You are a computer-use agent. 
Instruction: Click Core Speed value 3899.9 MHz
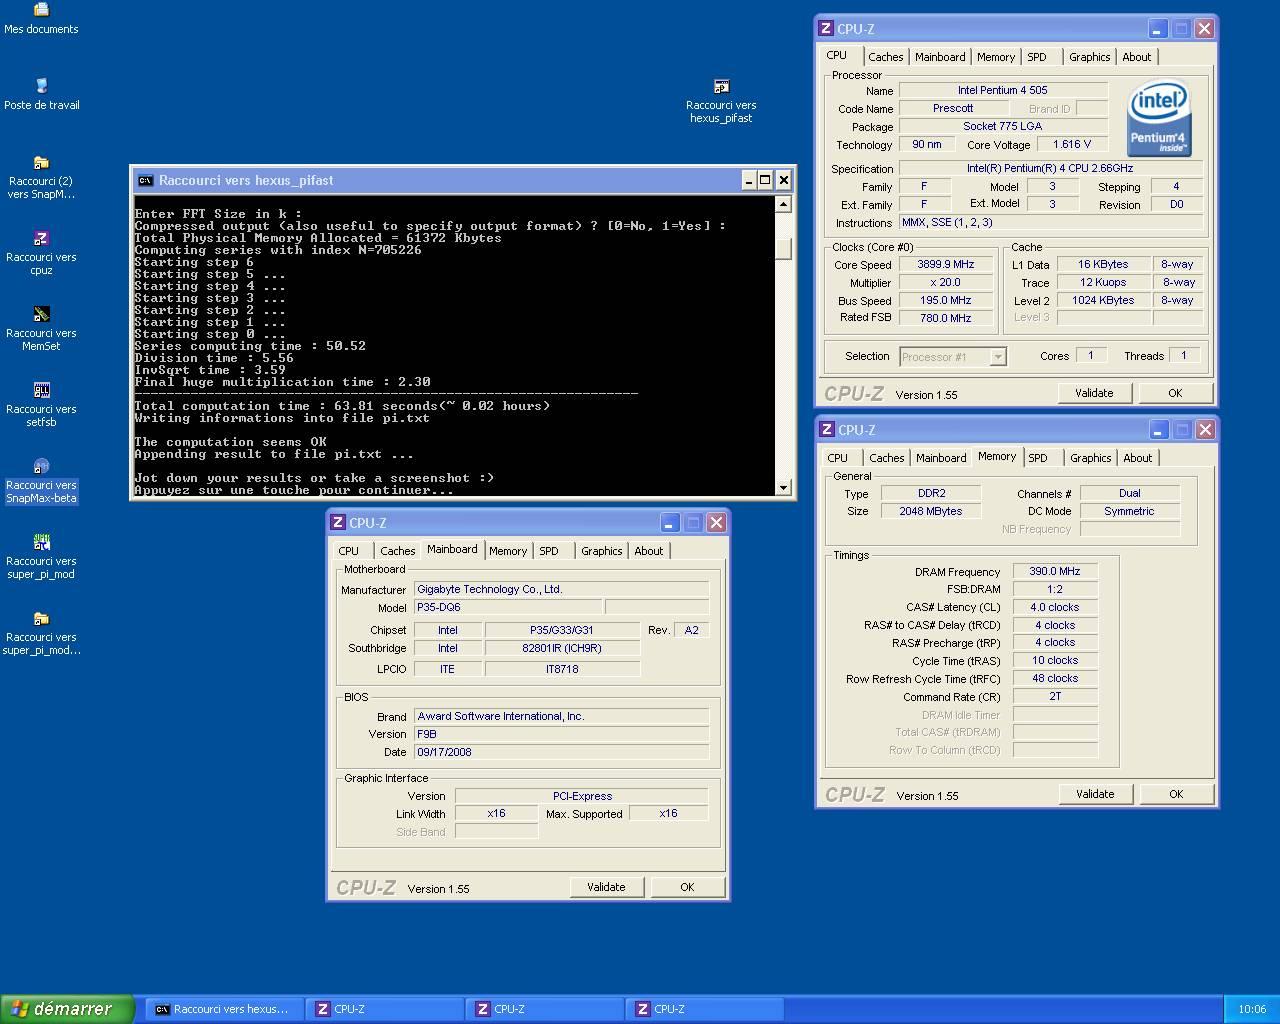coord(945,264)
